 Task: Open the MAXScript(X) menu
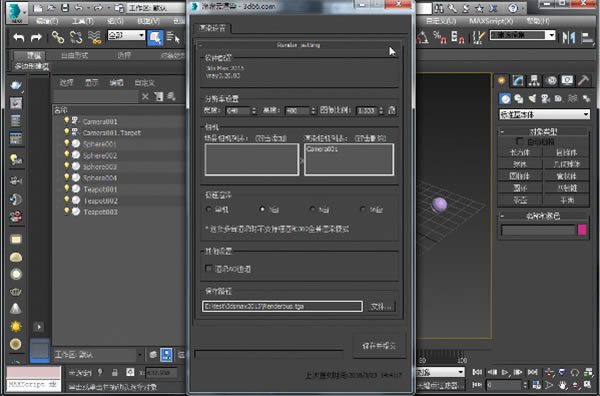491,21
